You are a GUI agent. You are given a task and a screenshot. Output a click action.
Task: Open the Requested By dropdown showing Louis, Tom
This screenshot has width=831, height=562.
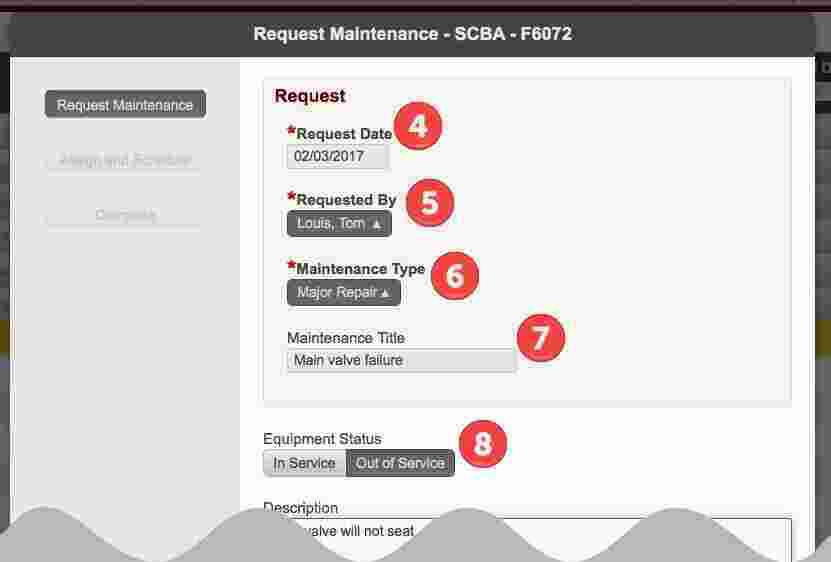point(339,224)
